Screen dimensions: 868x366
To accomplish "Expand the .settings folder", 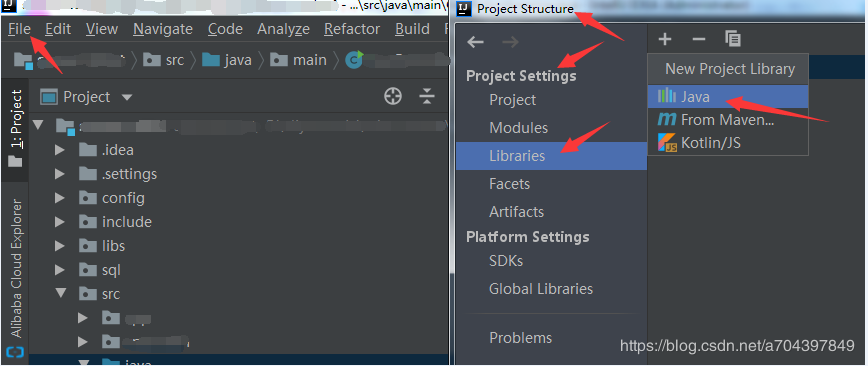I will (60, 174).
